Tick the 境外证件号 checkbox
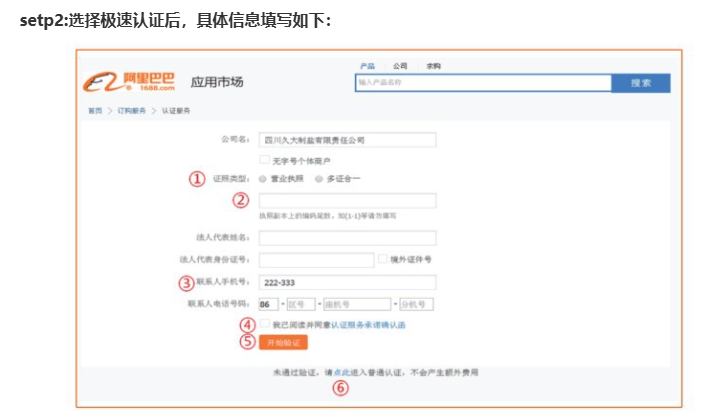This screenshot has width=720, height=414. pos(383,259)
